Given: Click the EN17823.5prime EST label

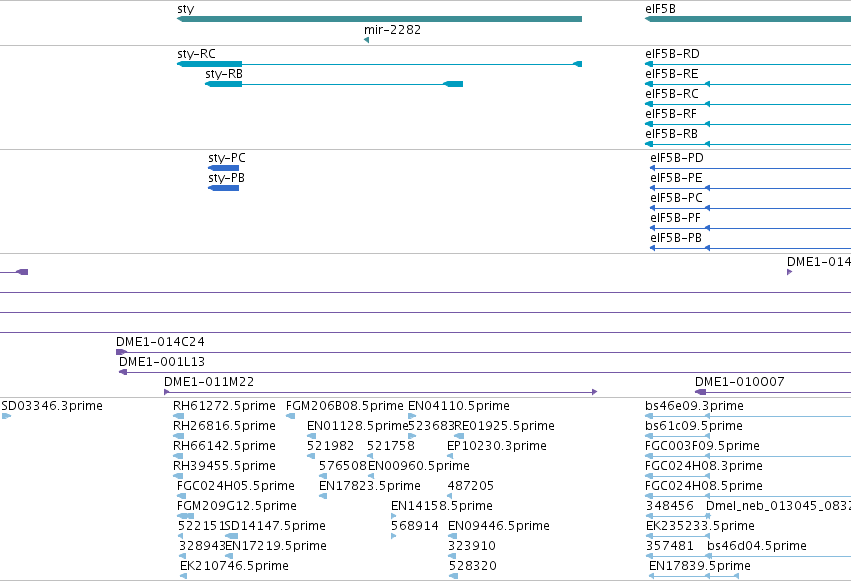Looking at the screenshot, I should click(370, 486).
